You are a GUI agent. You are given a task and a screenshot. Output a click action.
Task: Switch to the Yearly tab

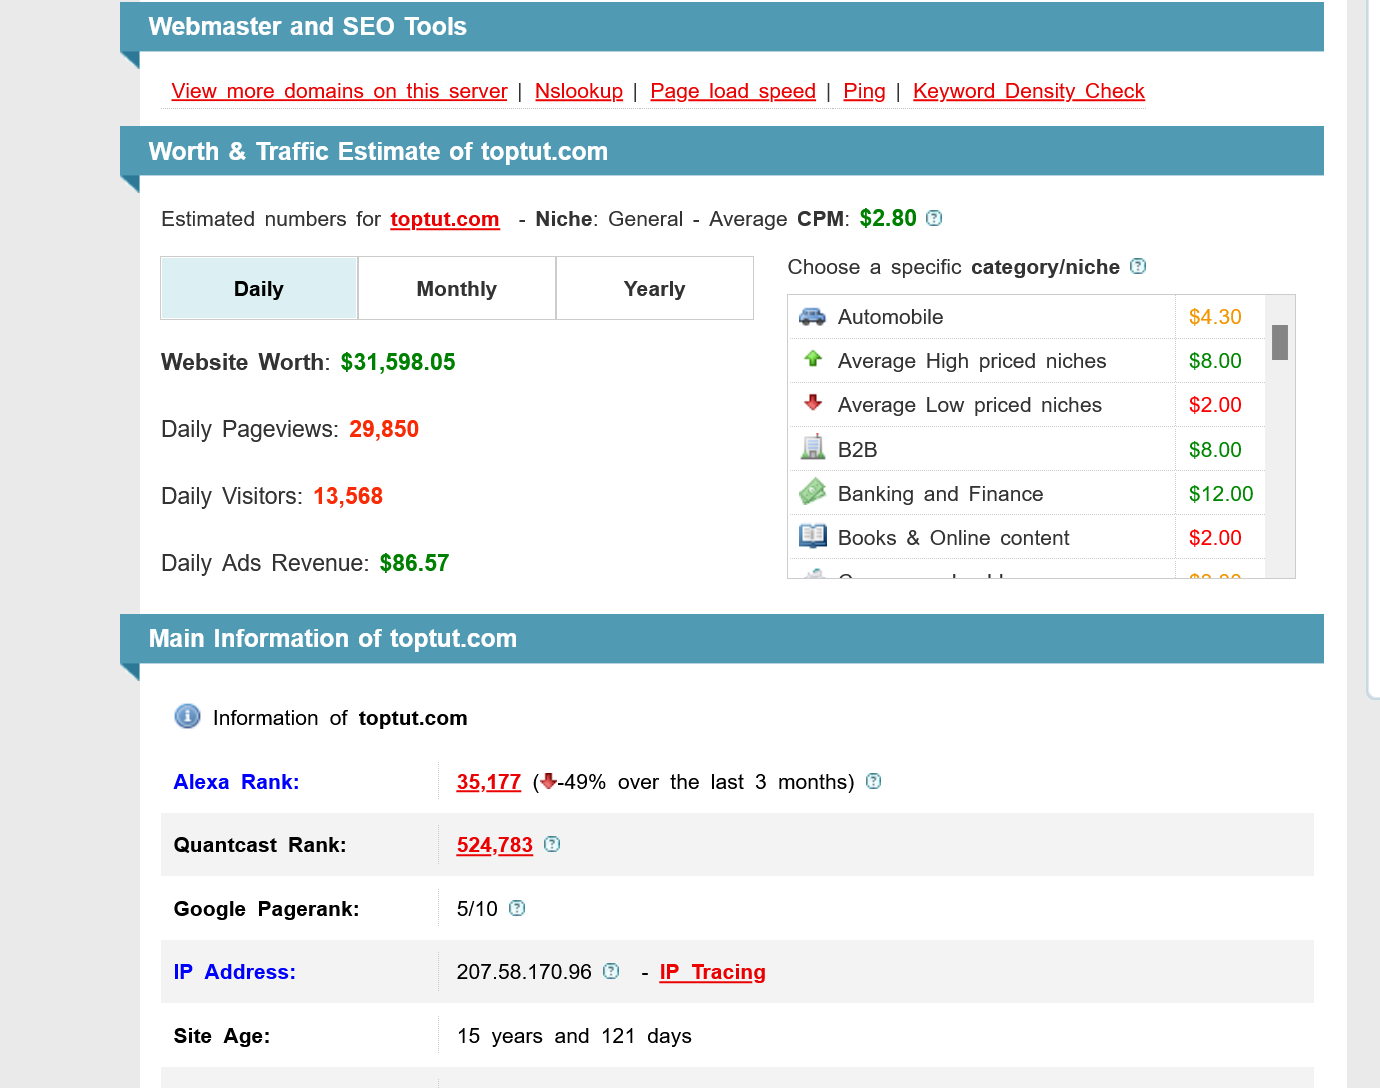(x=654, y=288)
